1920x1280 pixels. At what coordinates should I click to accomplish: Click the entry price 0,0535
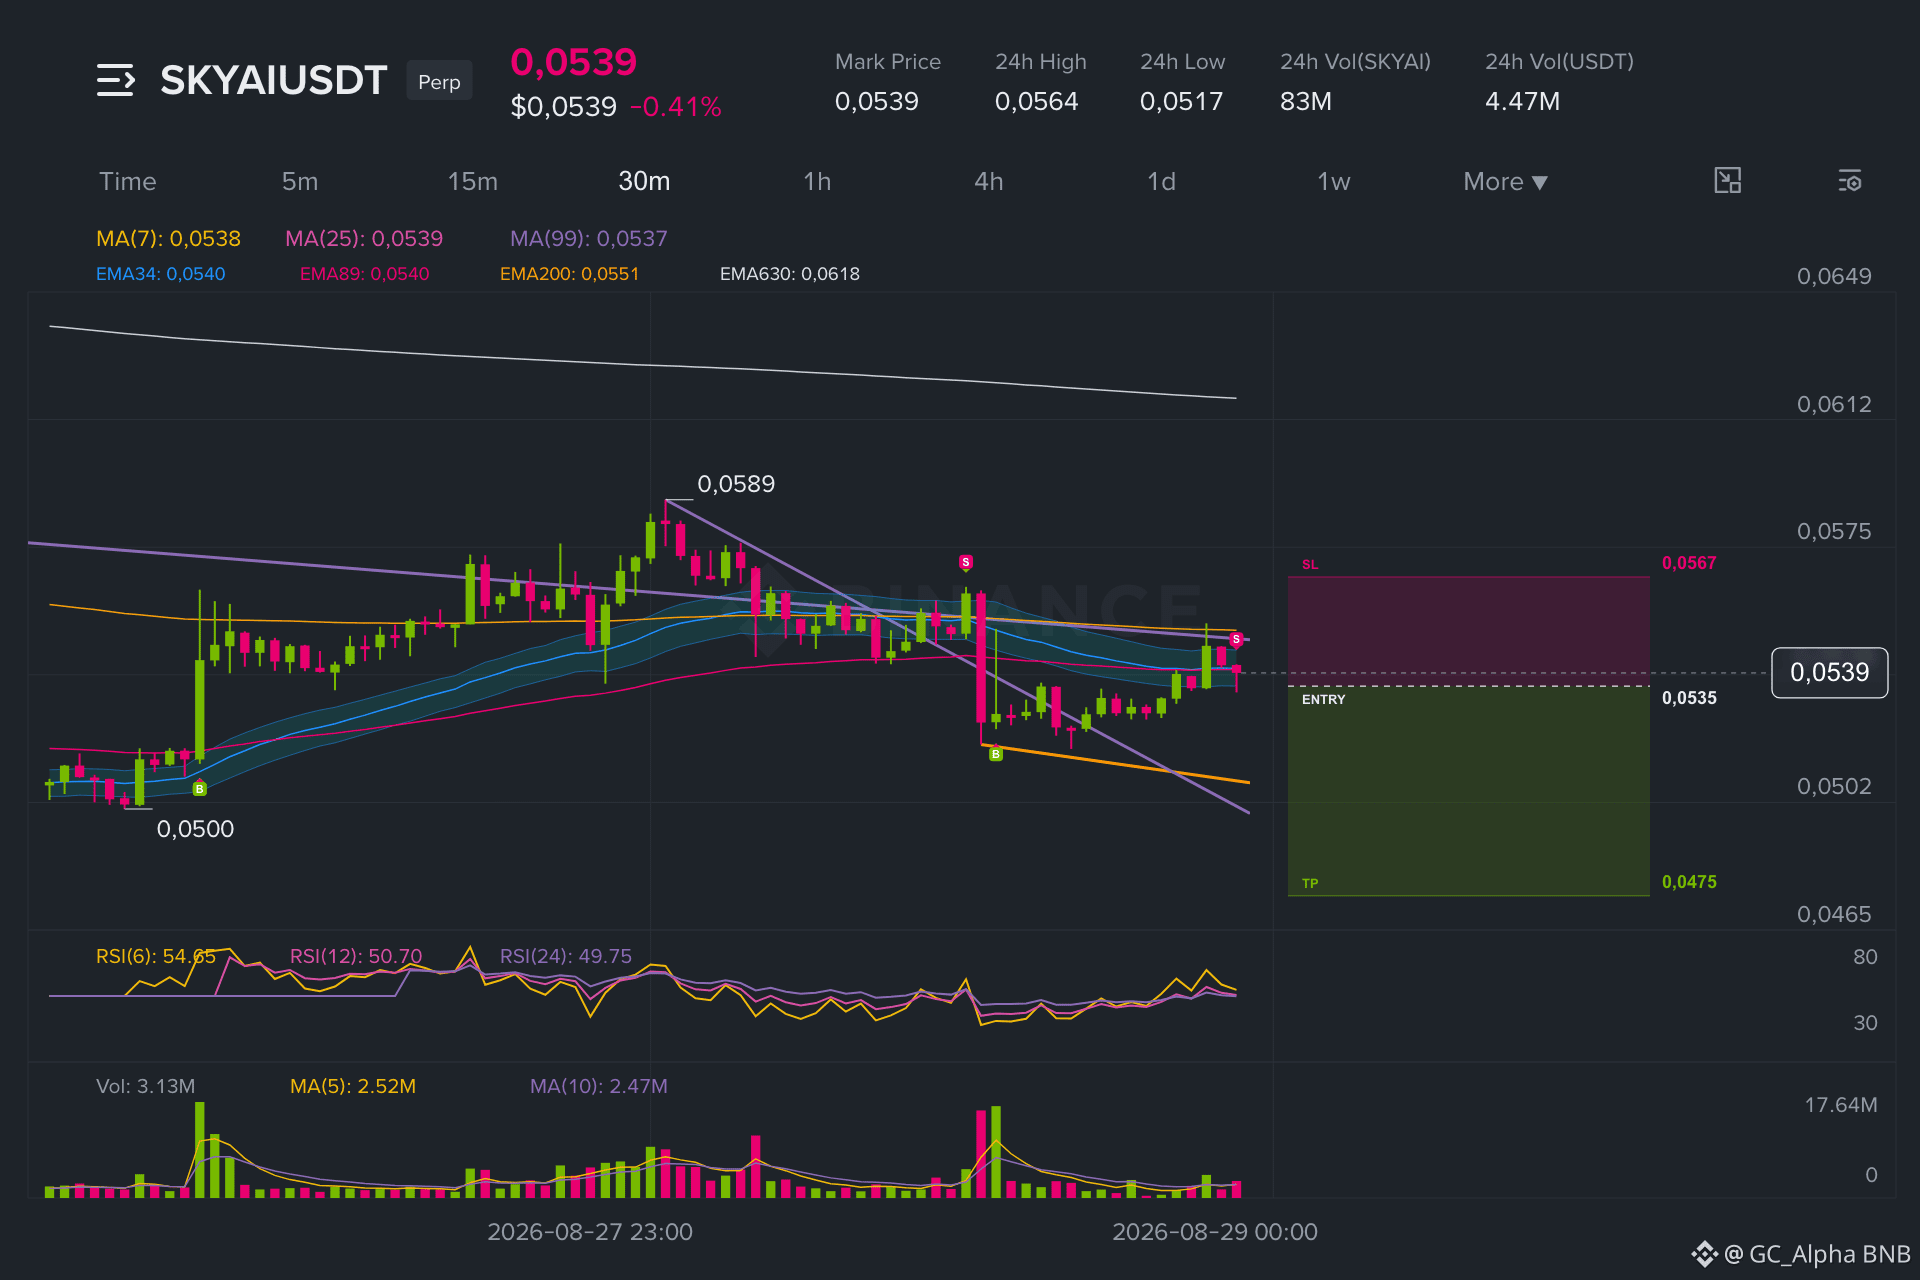(1689, 698)
